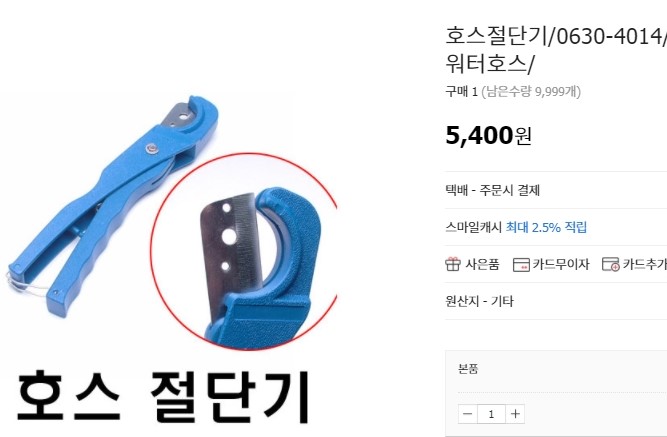The width and height of the screenshot is (667, 437).
Task: Click the quantity input field showing 1
Action: 491,414
